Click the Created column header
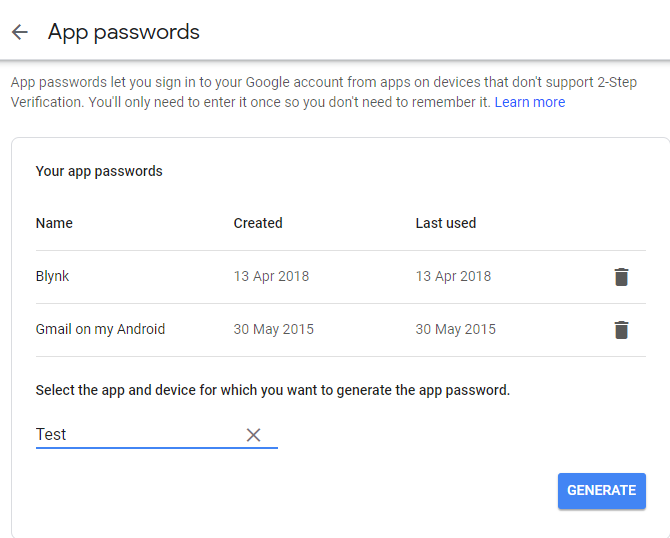This screenshot has height=538, width=670. pyautogui.click(x=258, y=223)
